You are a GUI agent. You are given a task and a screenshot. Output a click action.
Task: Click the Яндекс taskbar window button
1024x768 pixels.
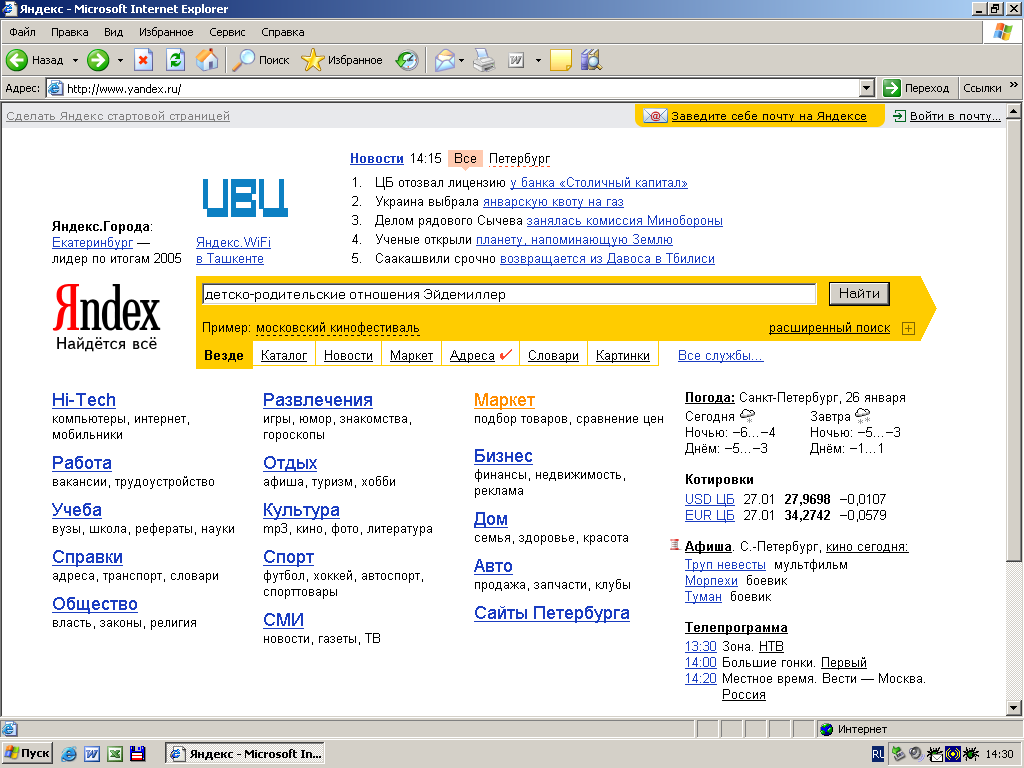coord(245,754)
